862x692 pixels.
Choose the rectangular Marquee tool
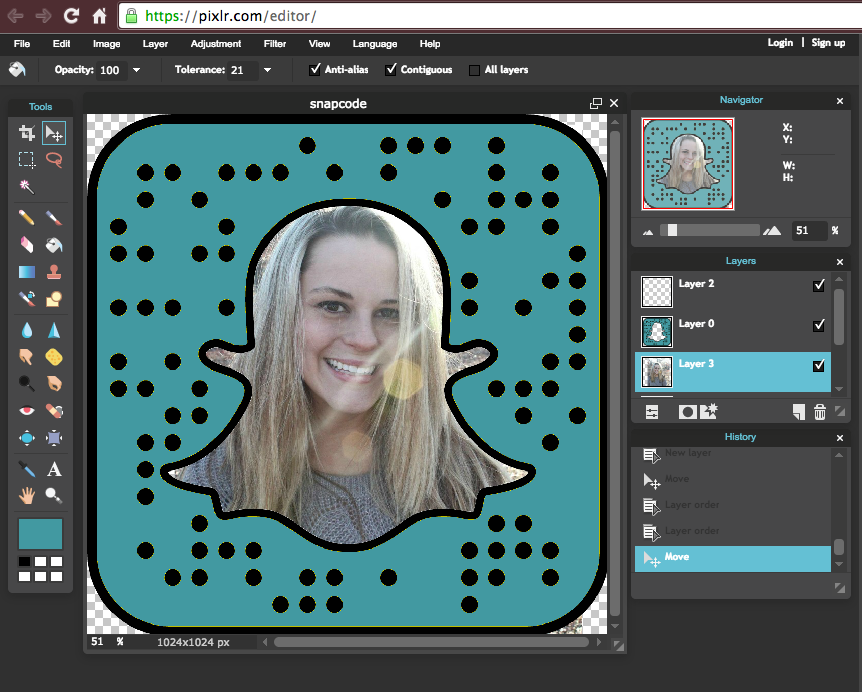point(26,160)
